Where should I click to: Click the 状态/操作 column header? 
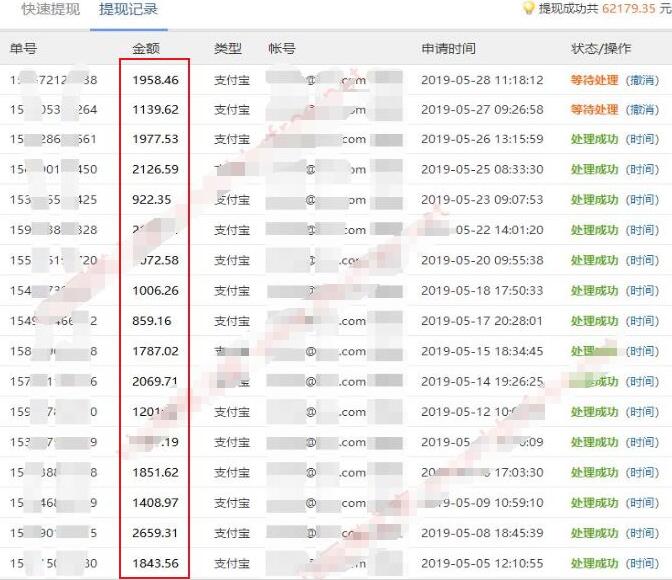coord(601,48)
